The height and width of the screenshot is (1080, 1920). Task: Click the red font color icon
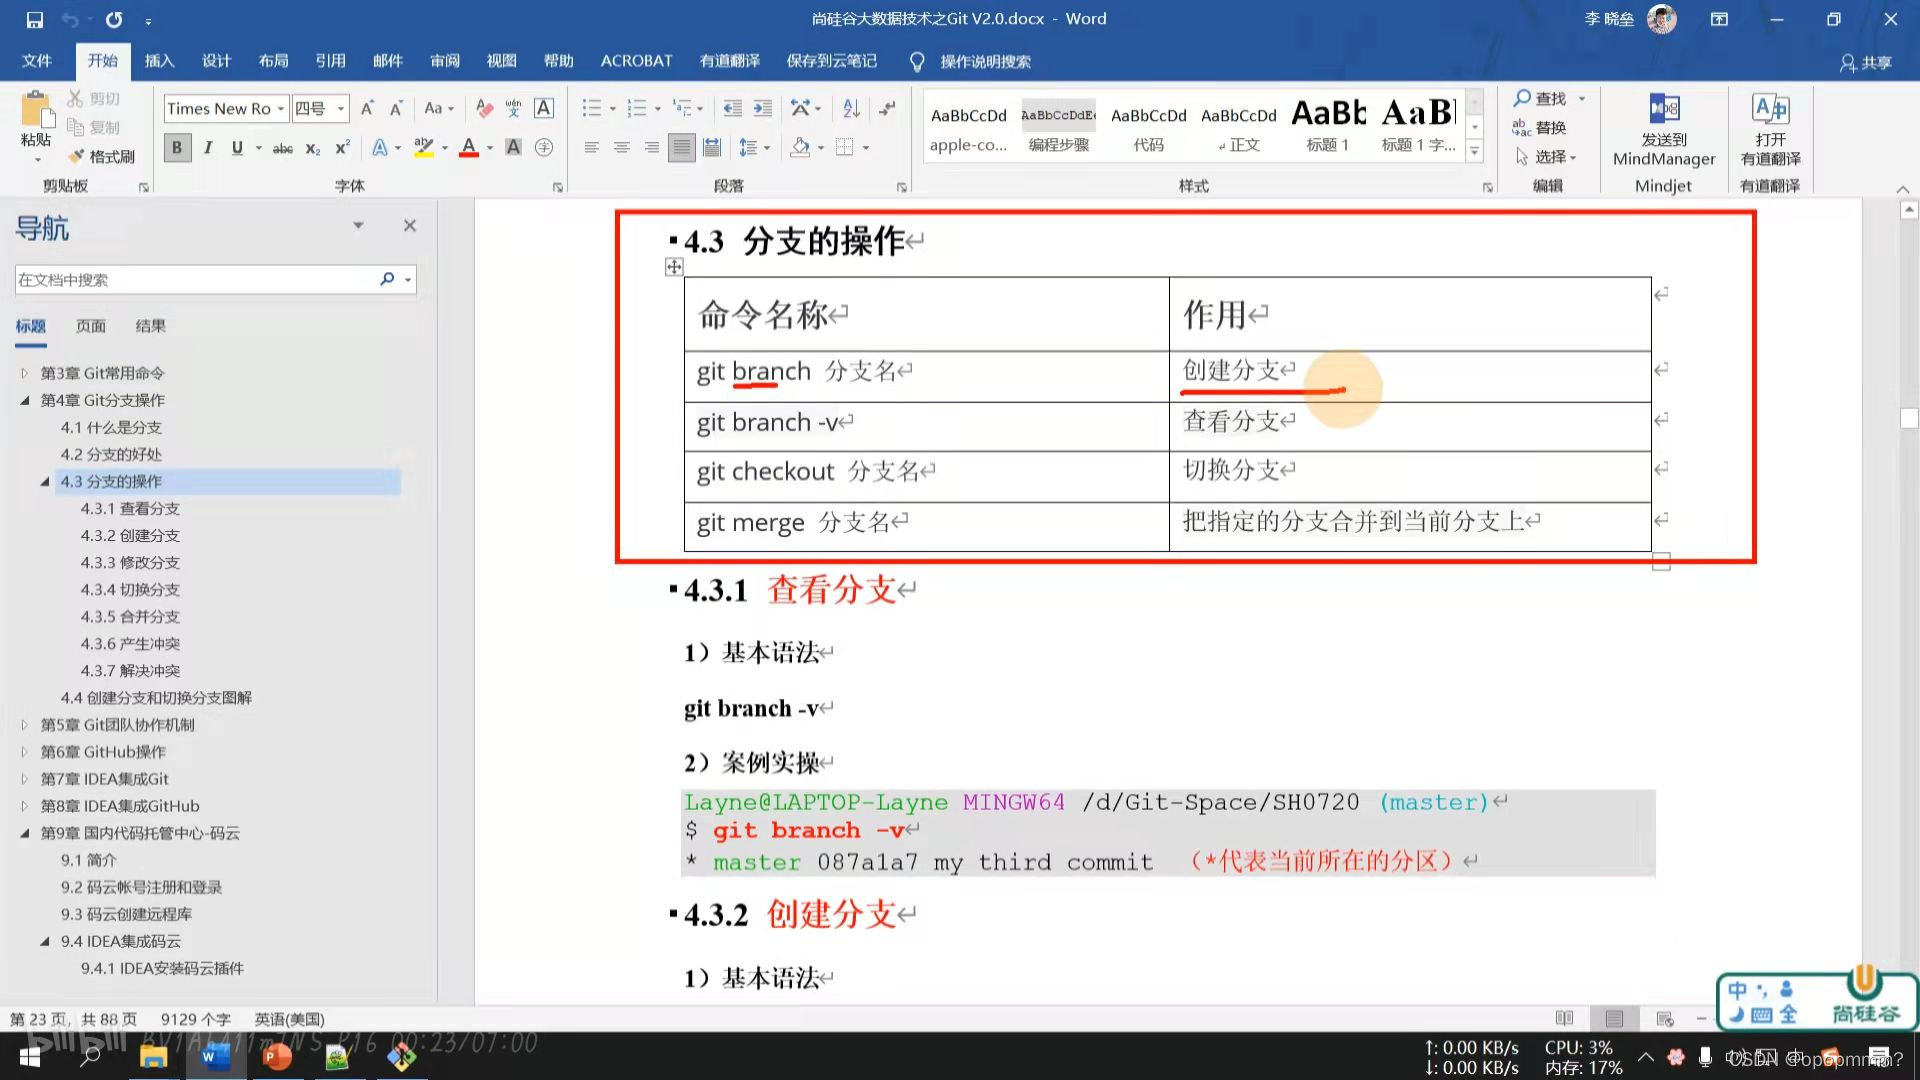468,148
